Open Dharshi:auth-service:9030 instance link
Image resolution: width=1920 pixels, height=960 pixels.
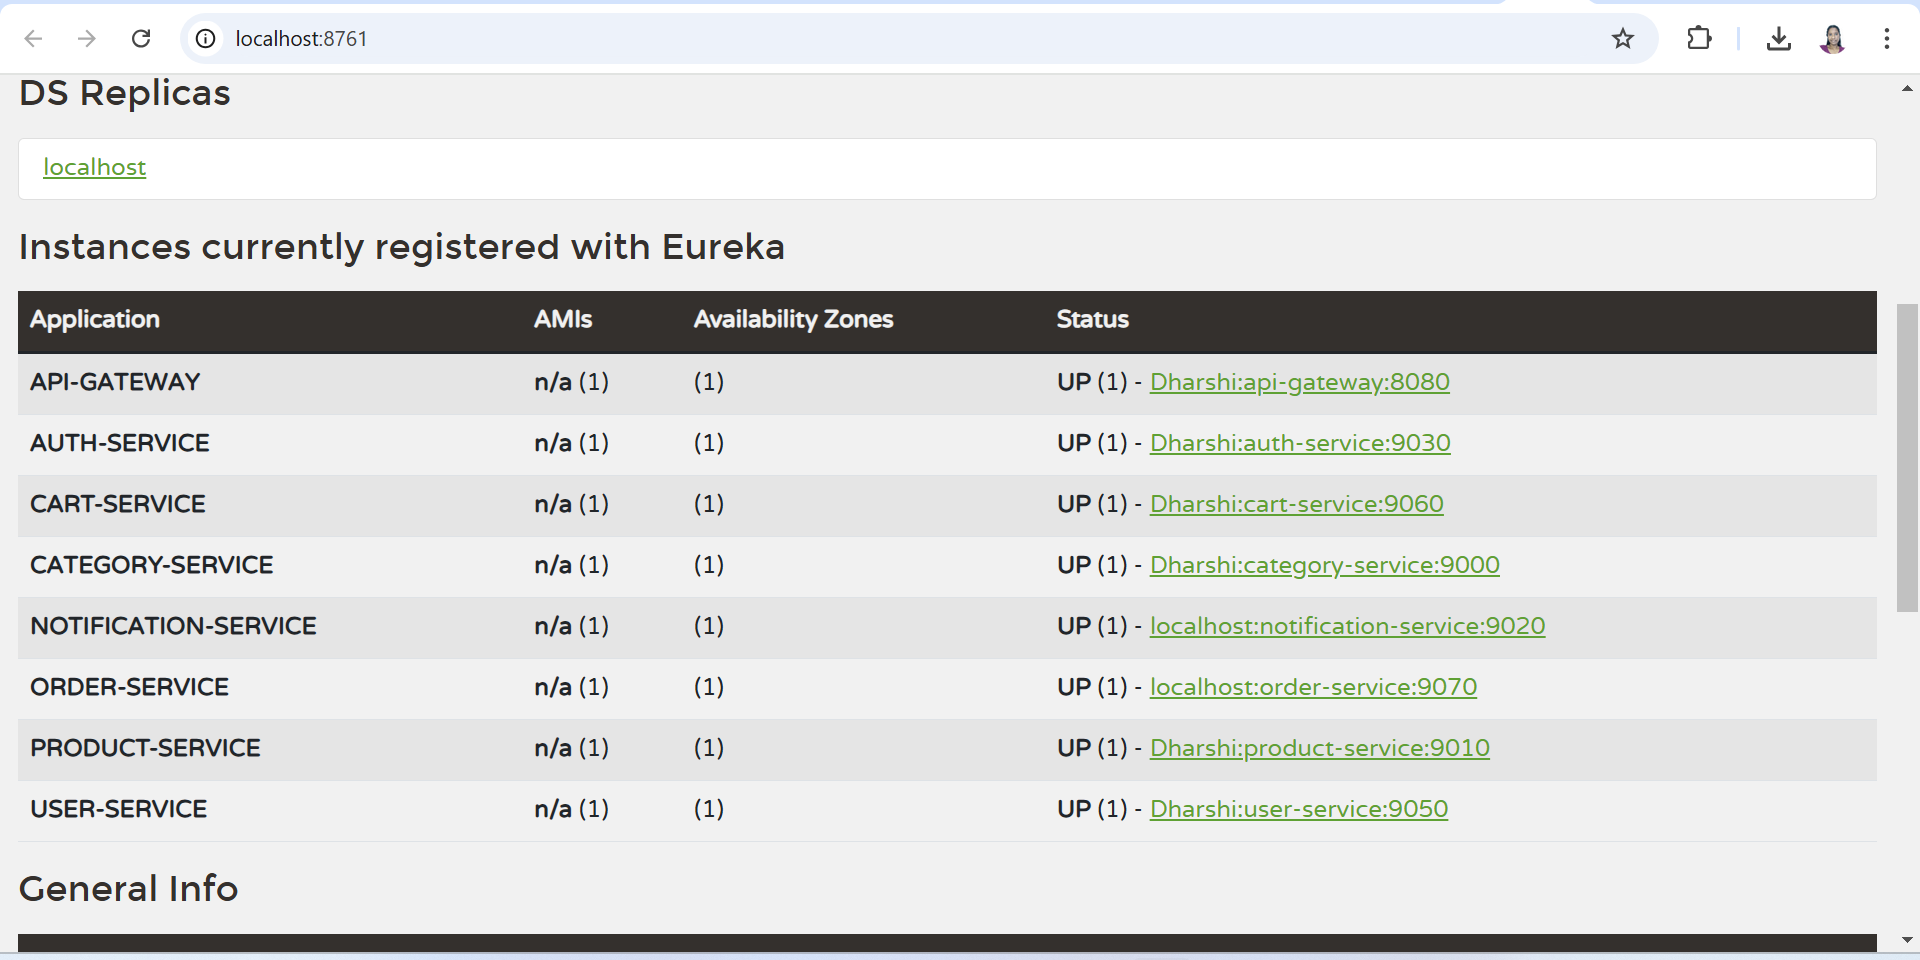1300,443
